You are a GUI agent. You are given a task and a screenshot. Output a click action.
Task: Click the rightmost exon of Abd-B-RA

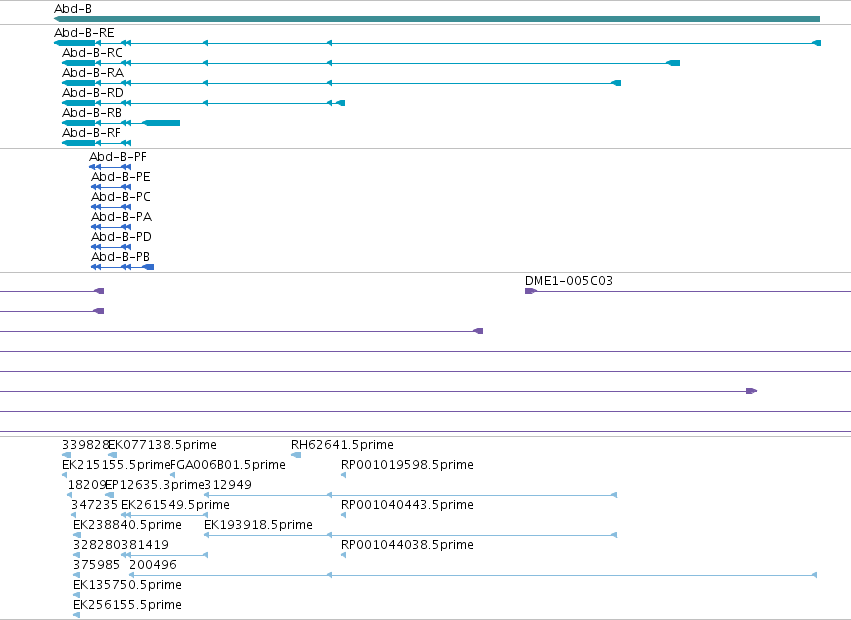coord(616,83)
